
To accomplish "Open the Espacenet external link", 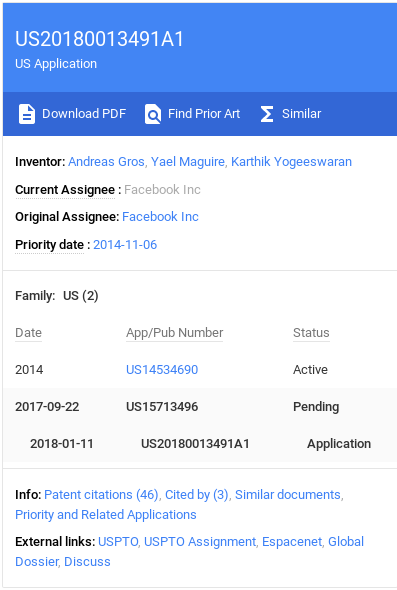I will [292, 542].
